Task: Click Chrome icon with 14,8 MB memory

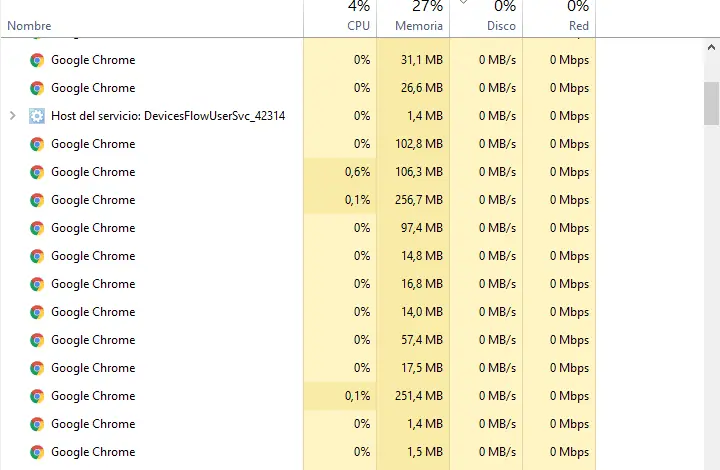Action: coord(37,256)
